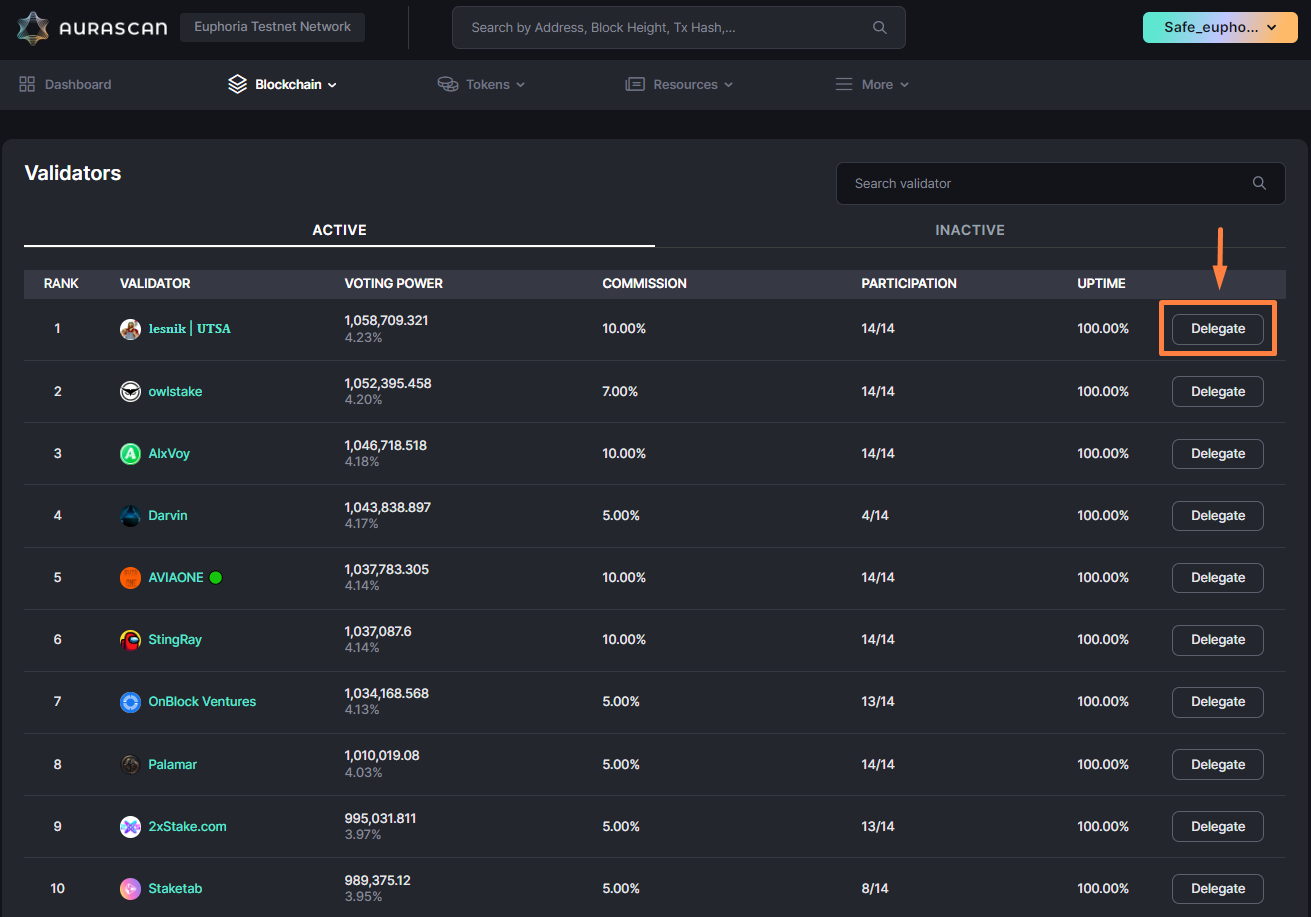Delegate to lesnik | UTSA
1311x917 pixels.
tap(1218, 329)
